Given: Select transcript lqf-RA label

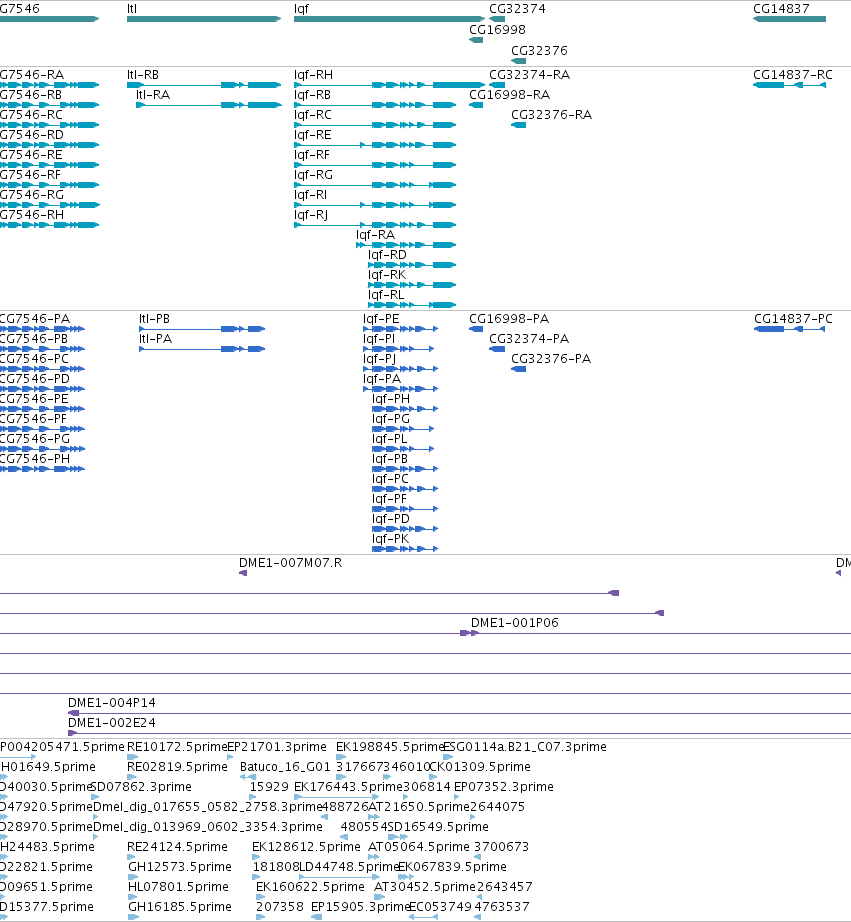Looking at the screenshot, I should coord(375,235).
